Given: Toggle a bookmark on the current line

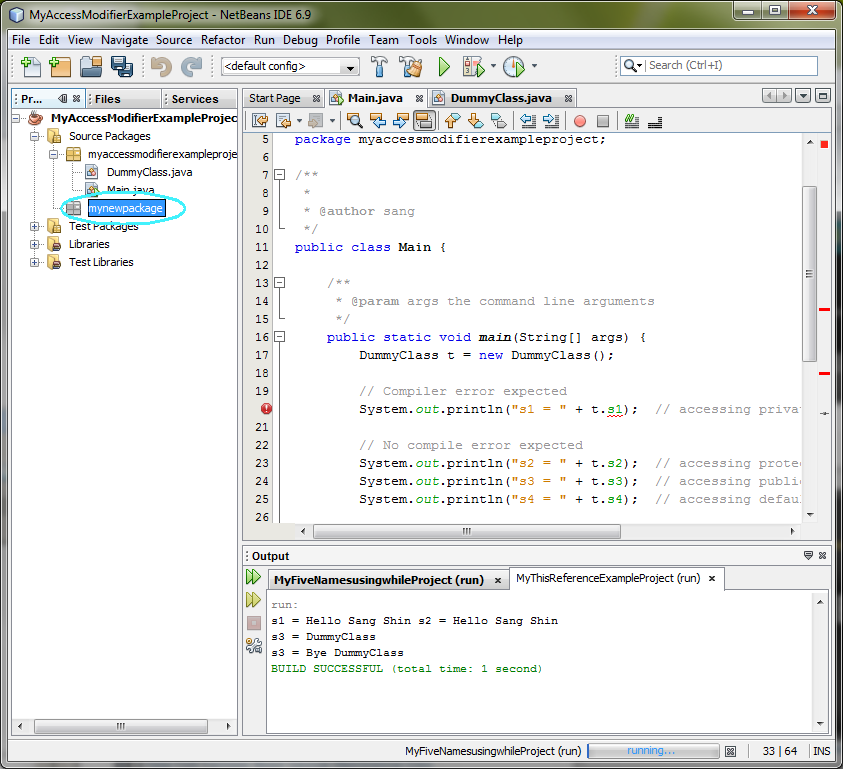Looking at the screenshot, I should (x=499, y=121).
